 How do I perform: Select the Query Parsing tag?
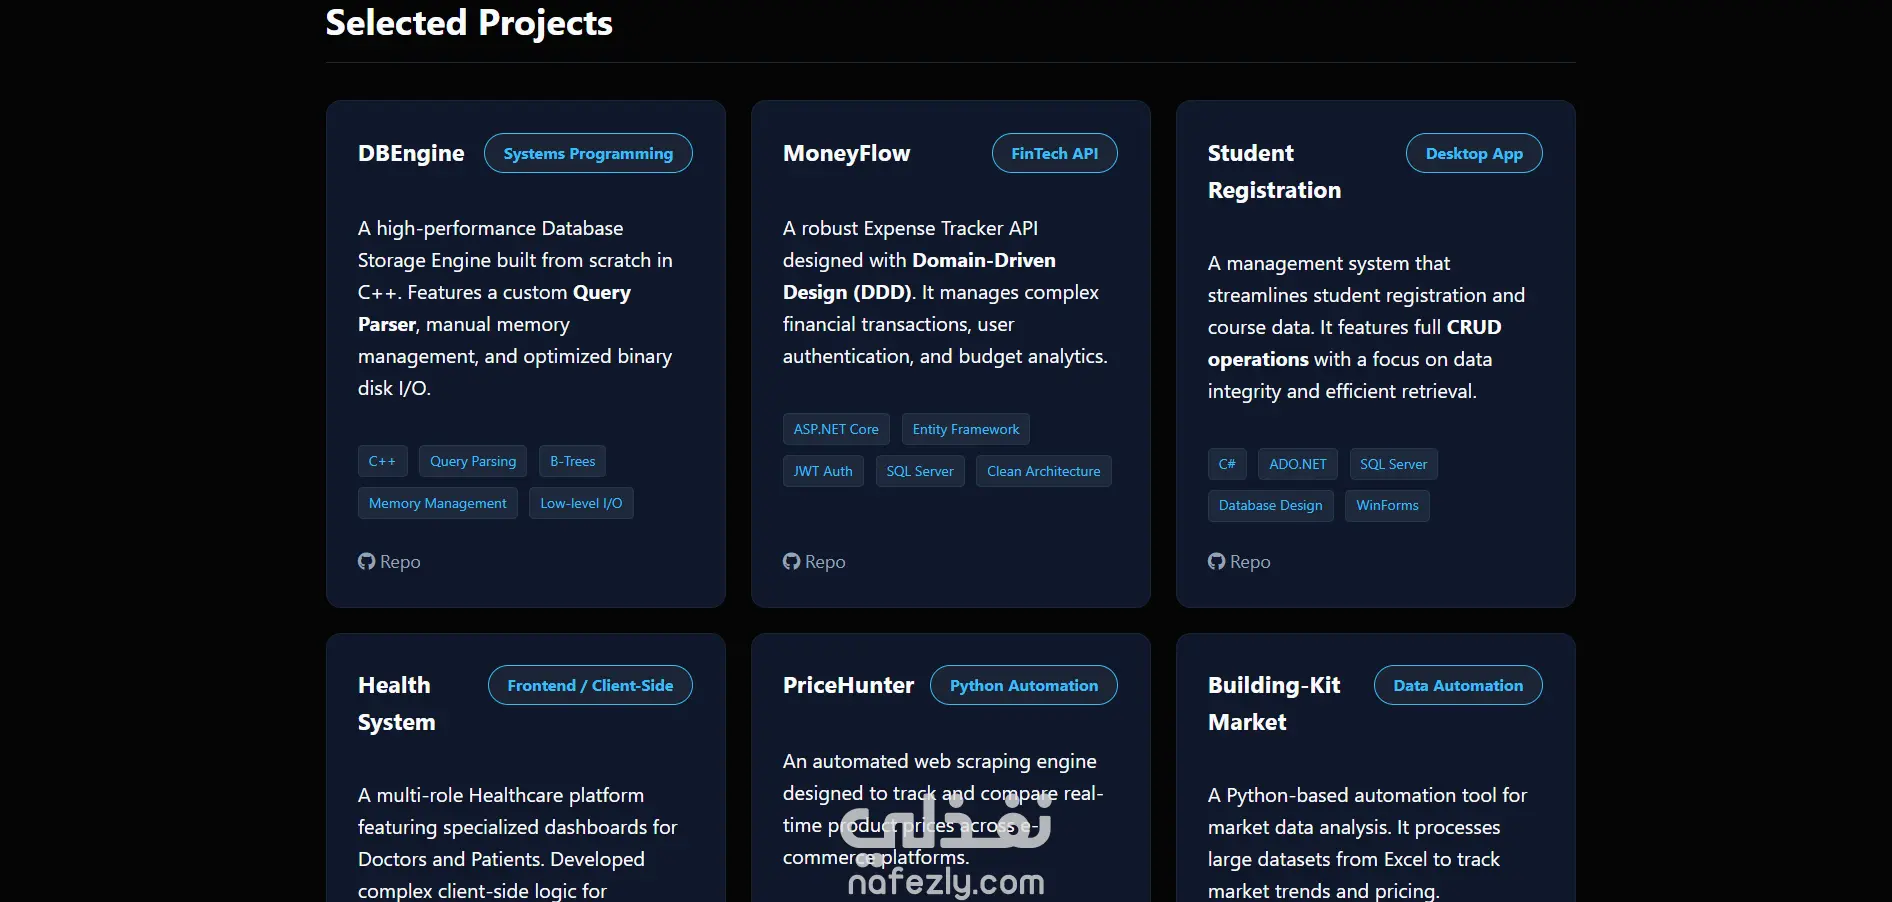click(x=473, y=461)
